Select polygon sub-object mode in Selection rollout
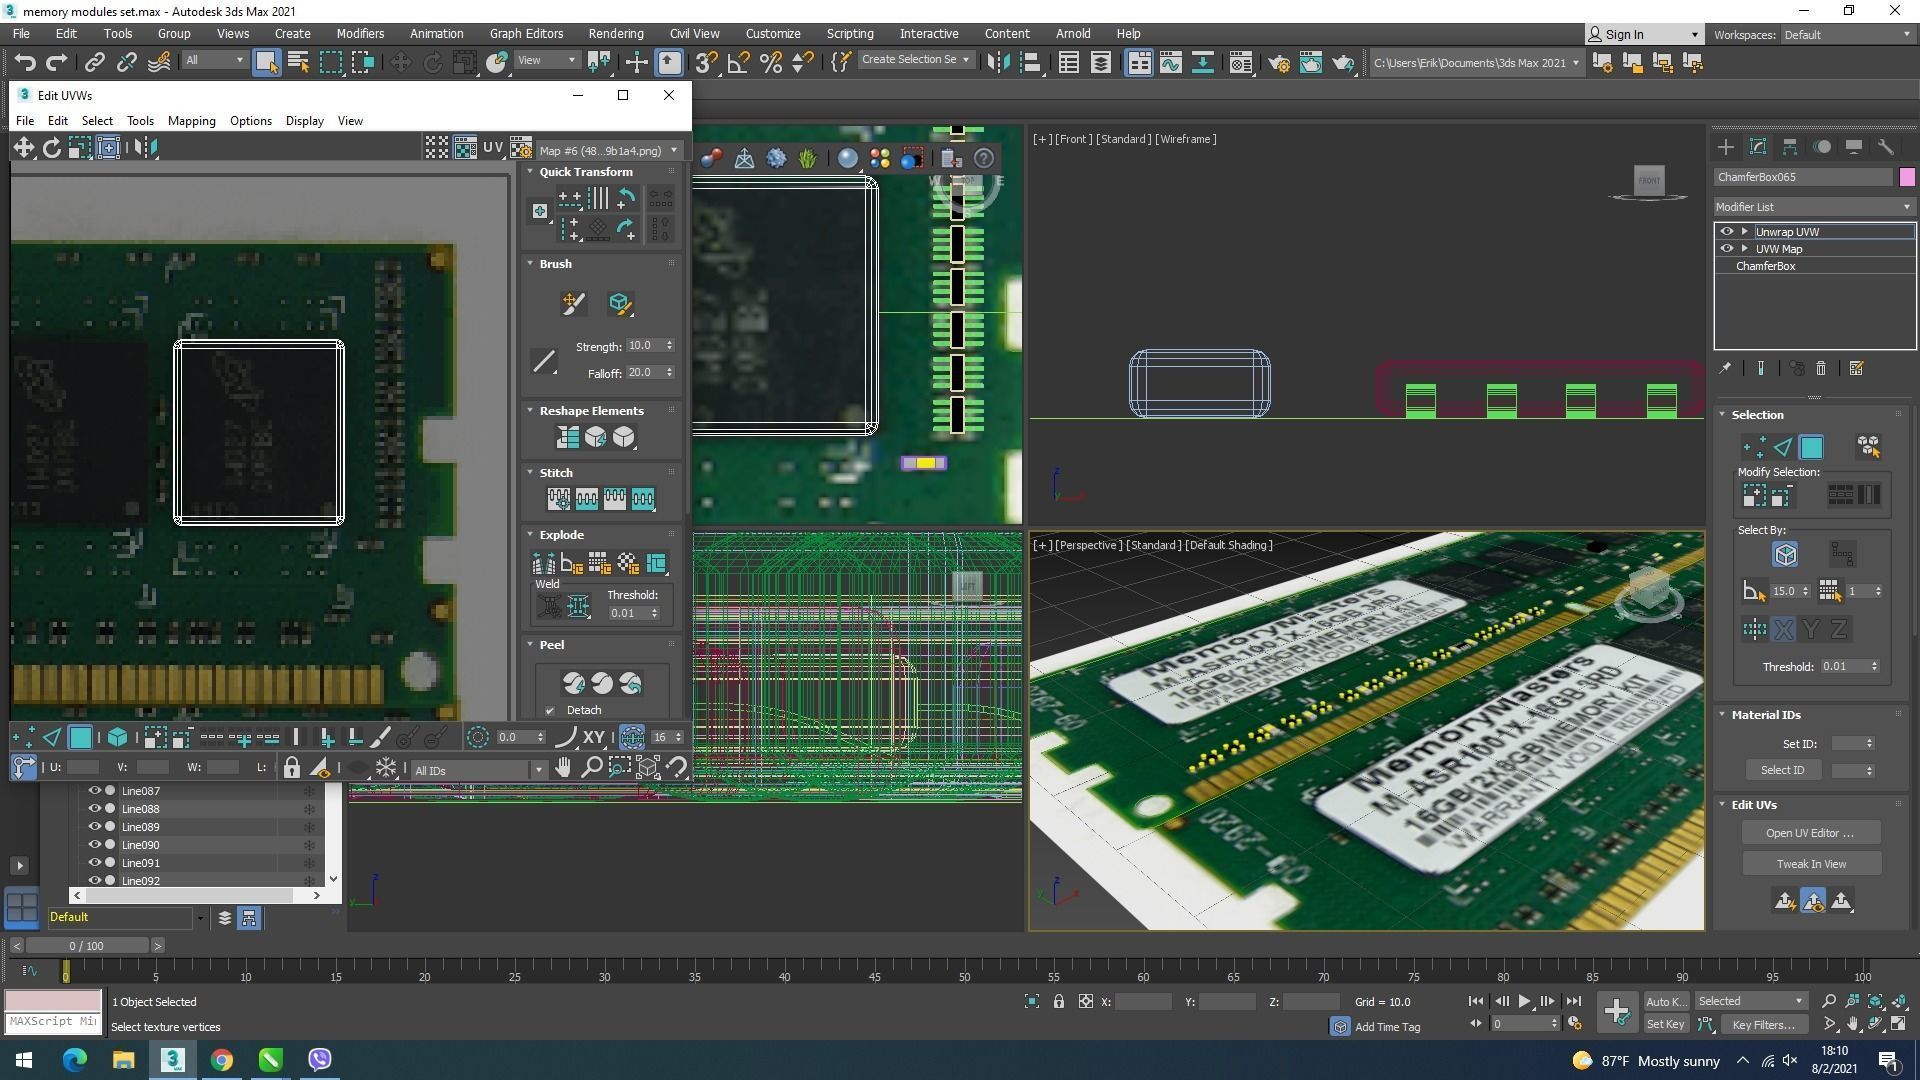 (x=1811, y=447)
